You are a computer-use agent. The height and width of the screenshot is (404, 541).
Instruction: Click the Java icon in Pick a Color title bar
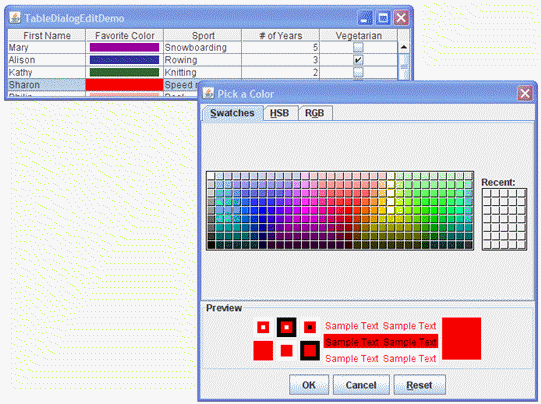(x=208, y=93)
